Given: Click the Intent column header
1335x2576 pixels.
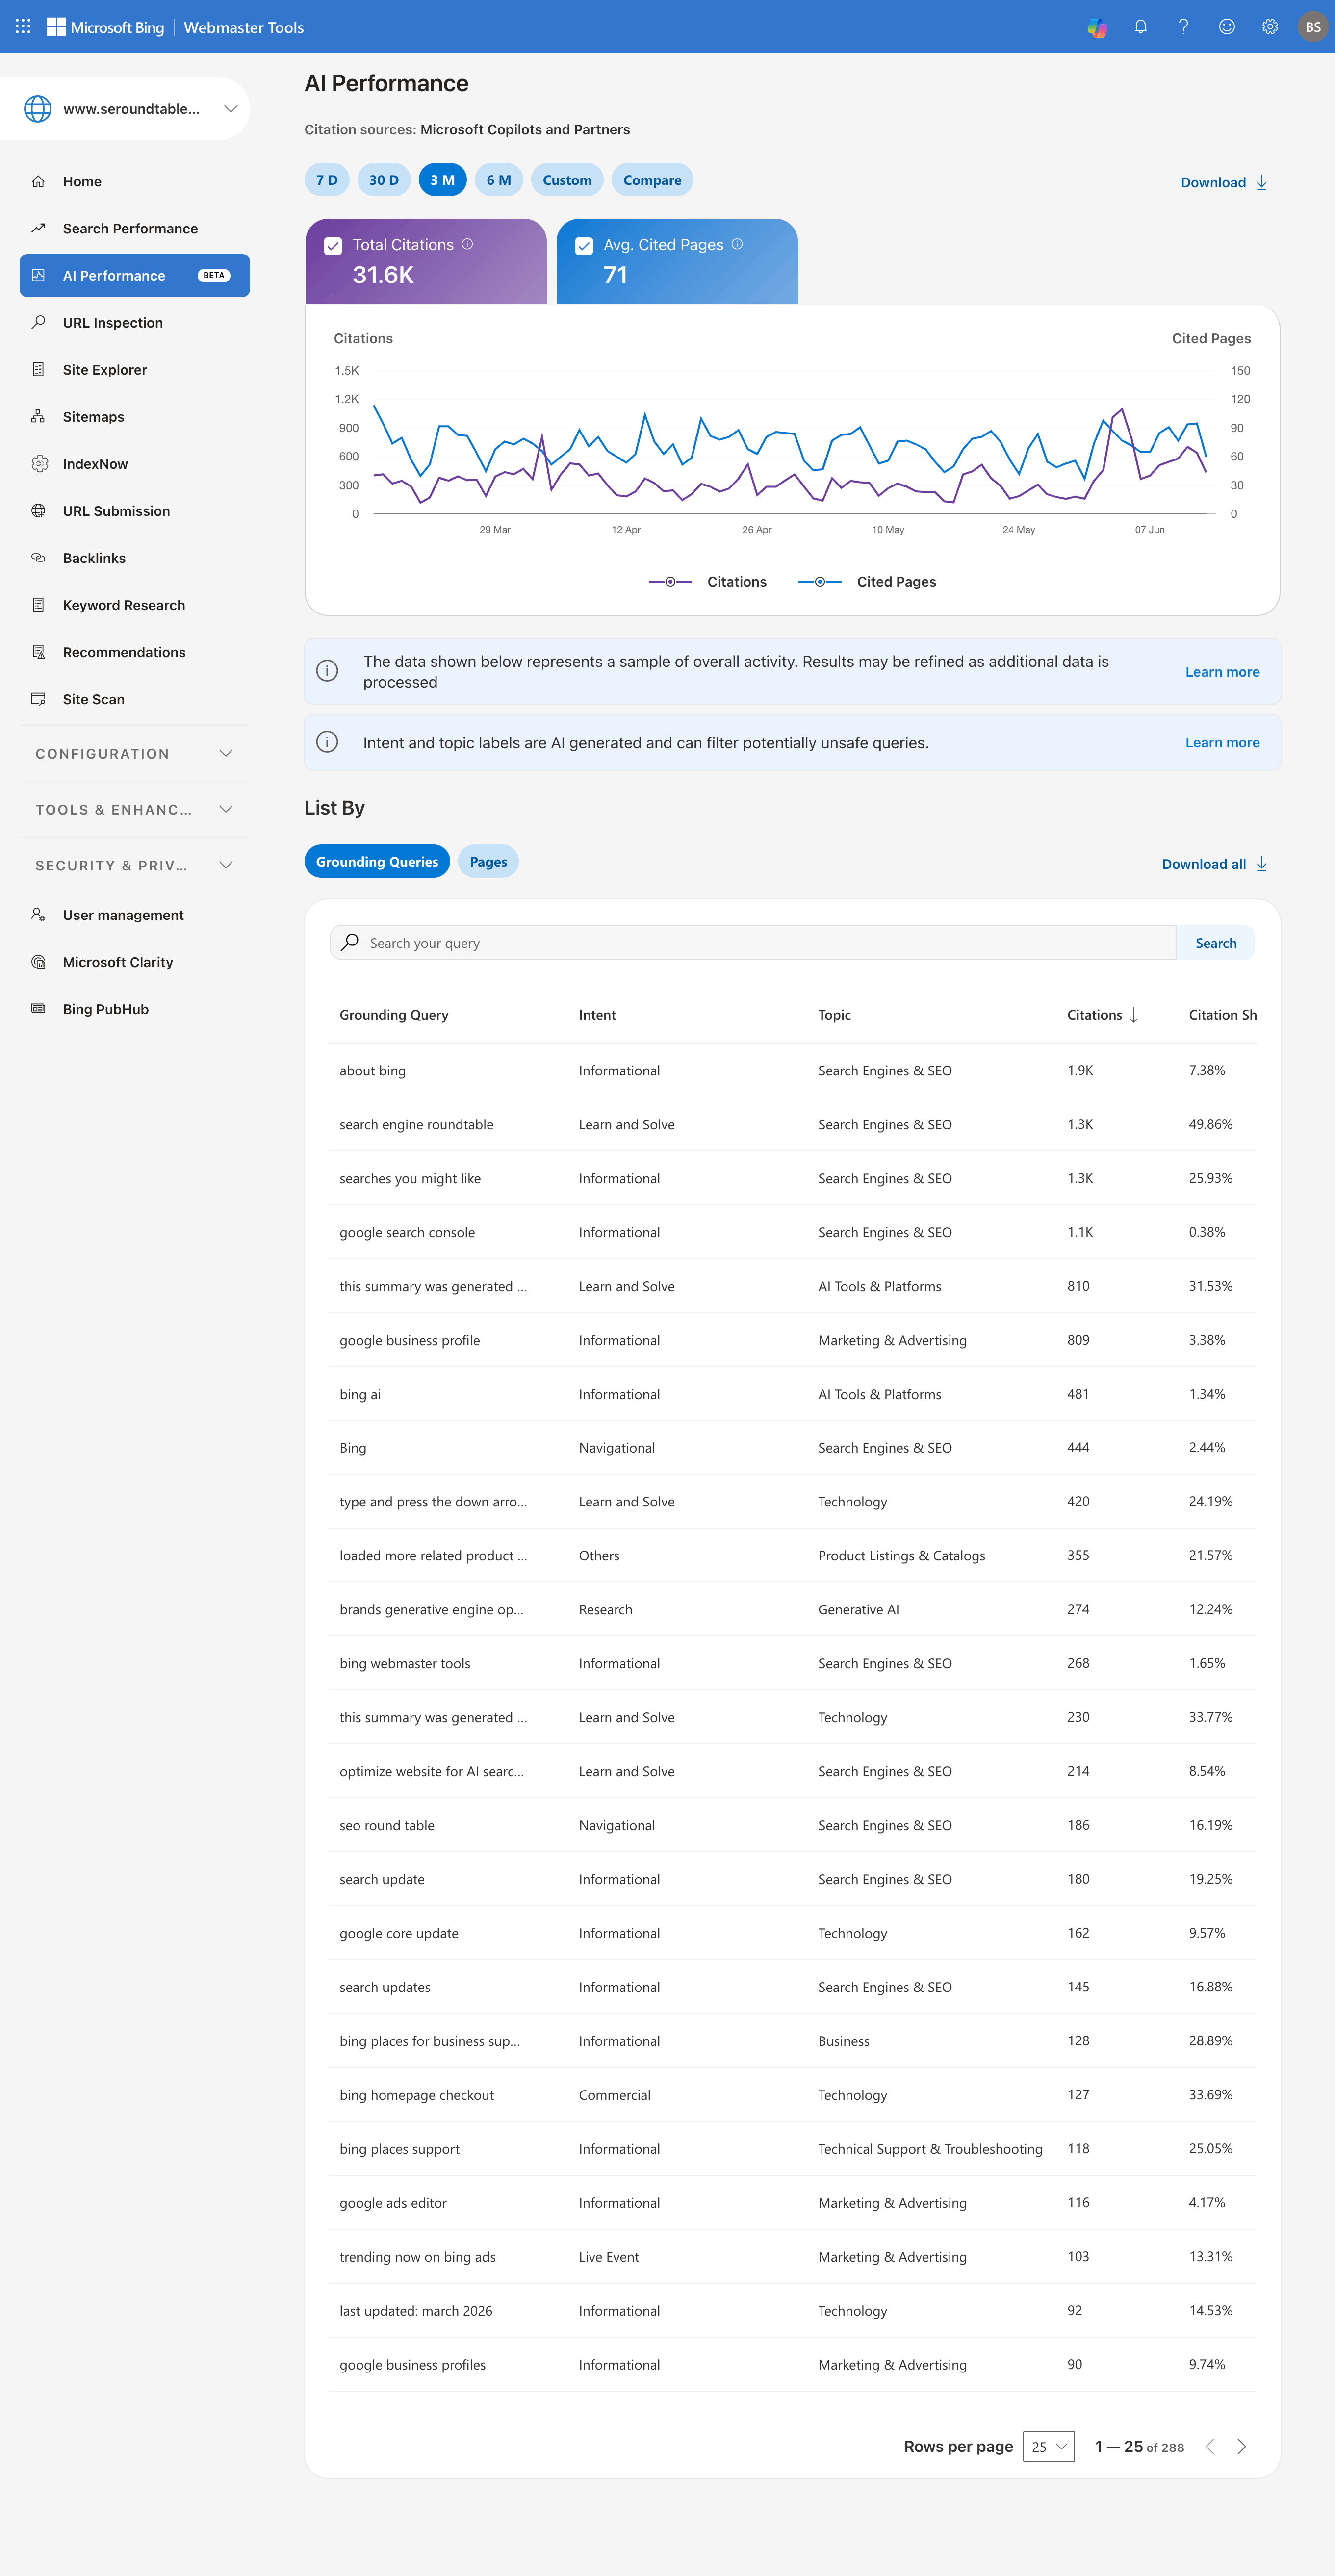Looking at the screenshot, I should click(597, 1015).
